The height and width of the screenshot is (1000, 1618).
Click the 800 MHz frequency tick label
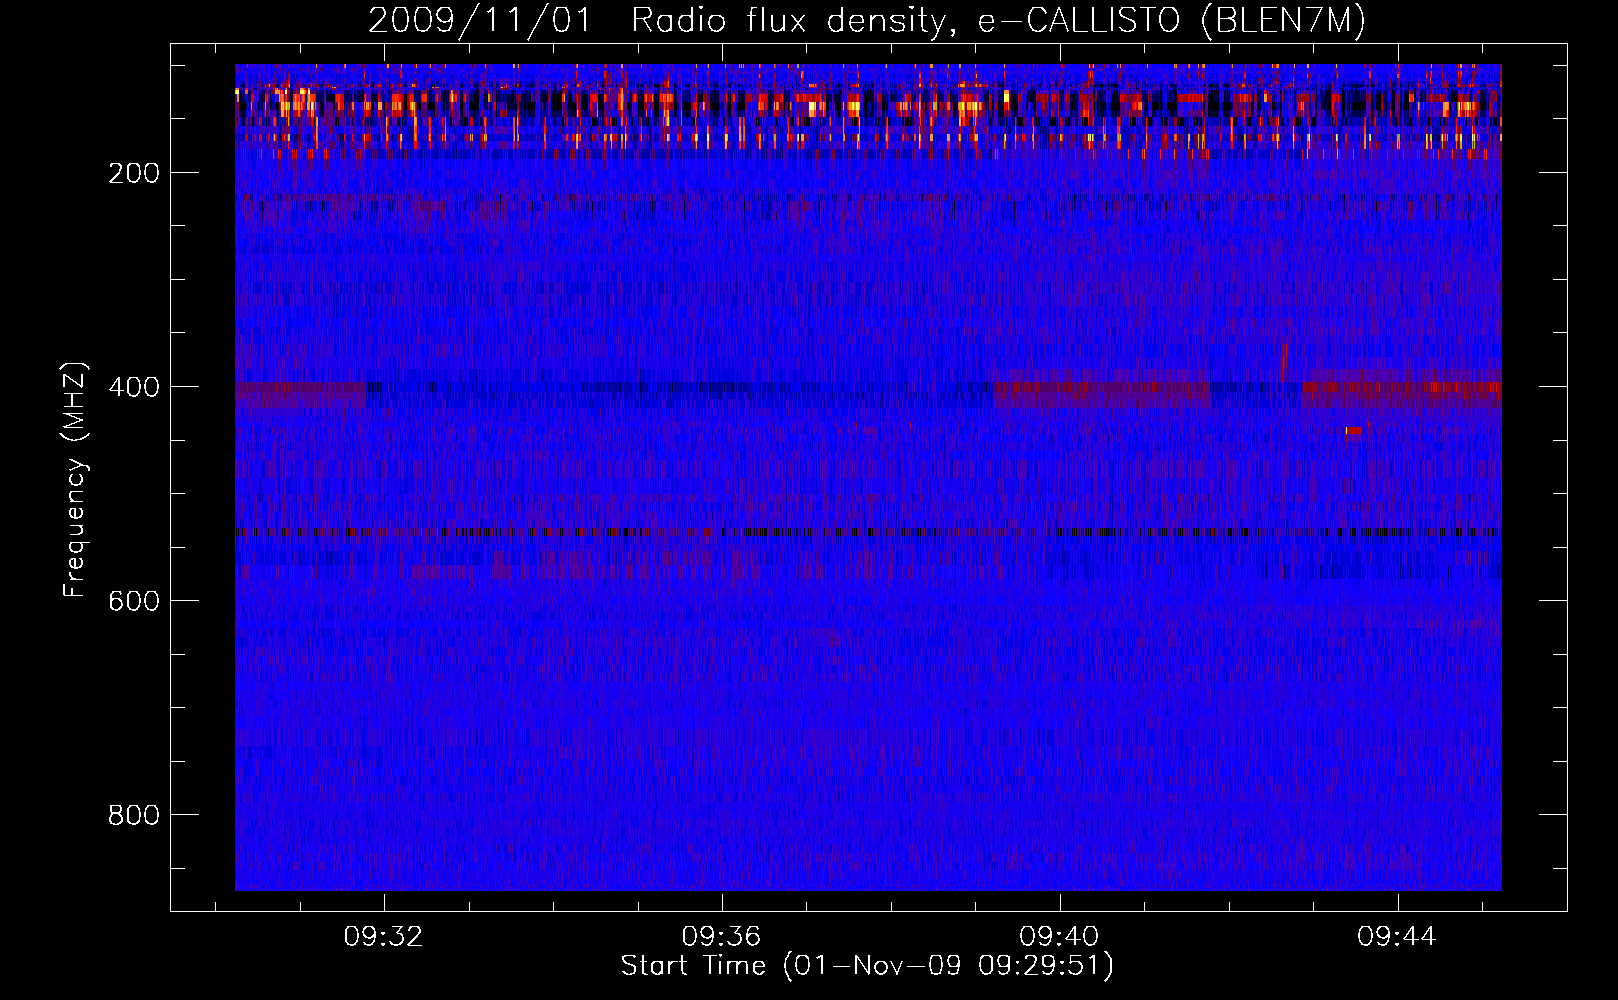click(x=134, y=815)
